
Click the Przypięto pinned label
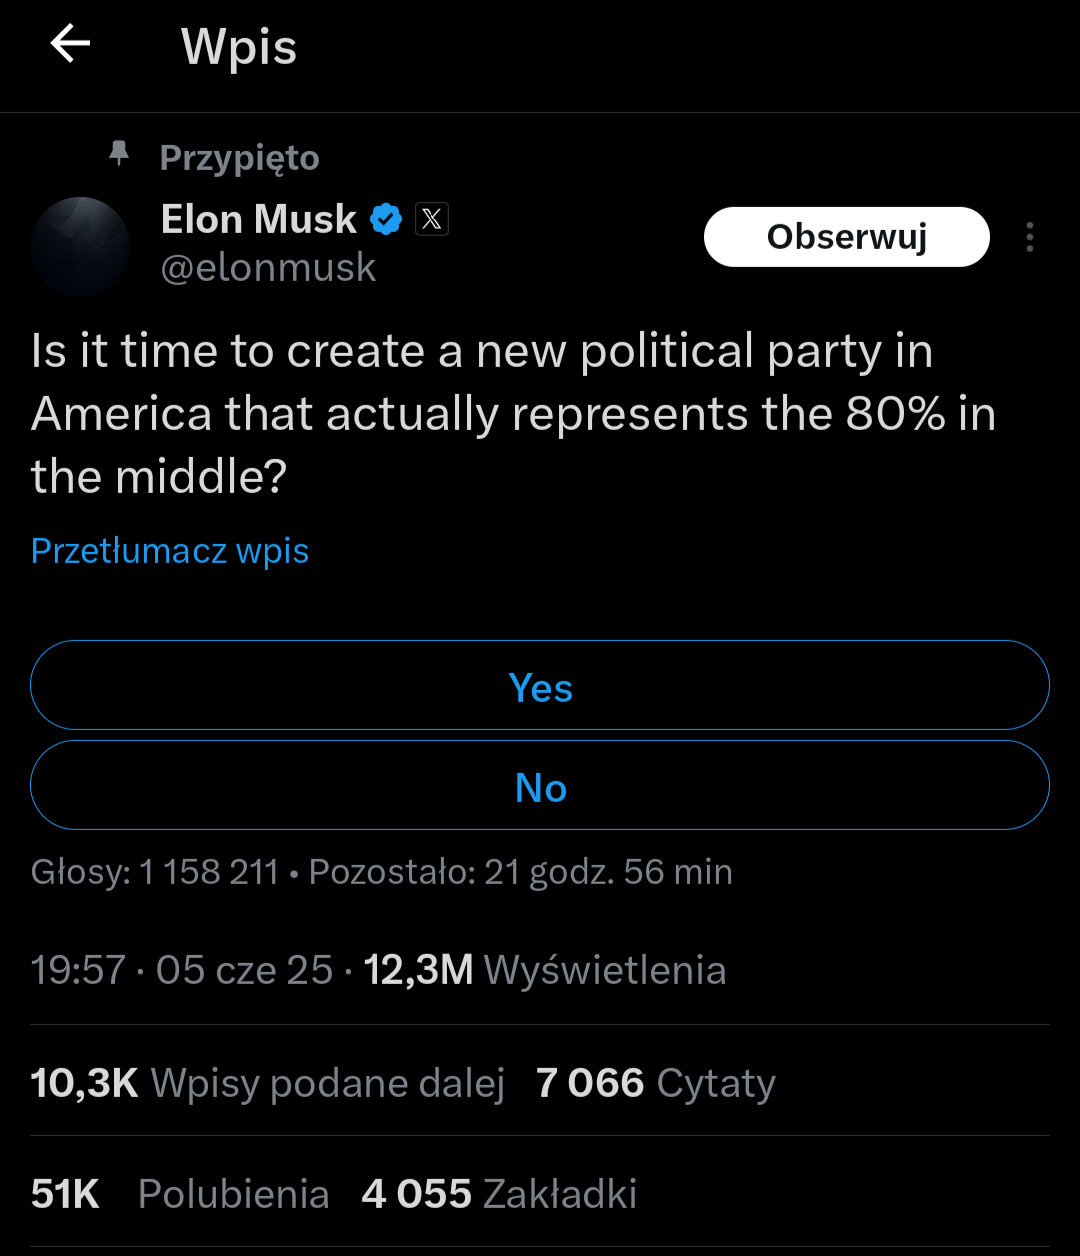tap(239, 158)
